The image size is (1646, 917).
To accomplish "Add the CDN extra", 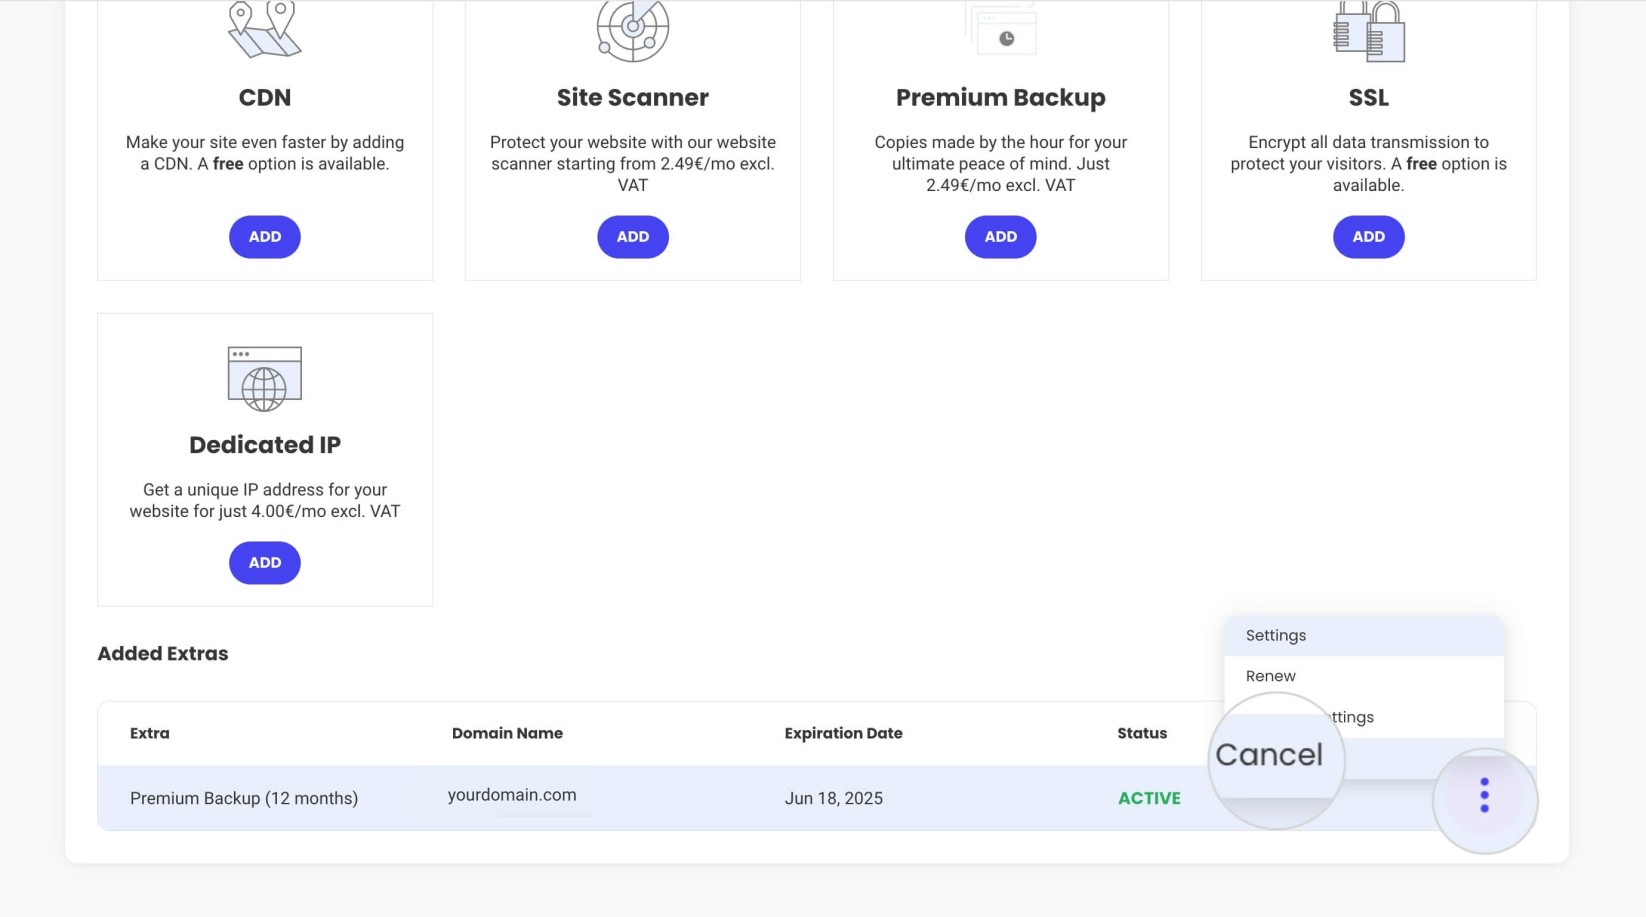I will (x=264, y=236).
